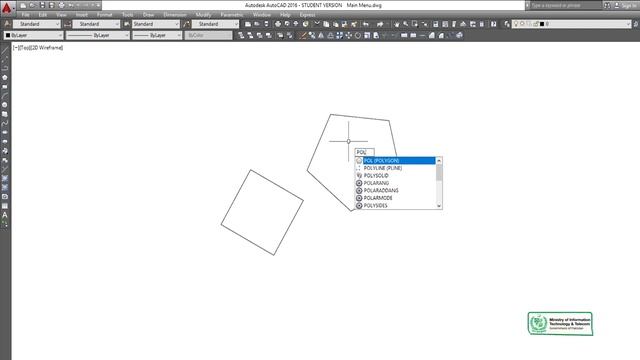The image size is (640, 360).
Task: Select the Rectangle tool in left toolbar
Action: 5,87
